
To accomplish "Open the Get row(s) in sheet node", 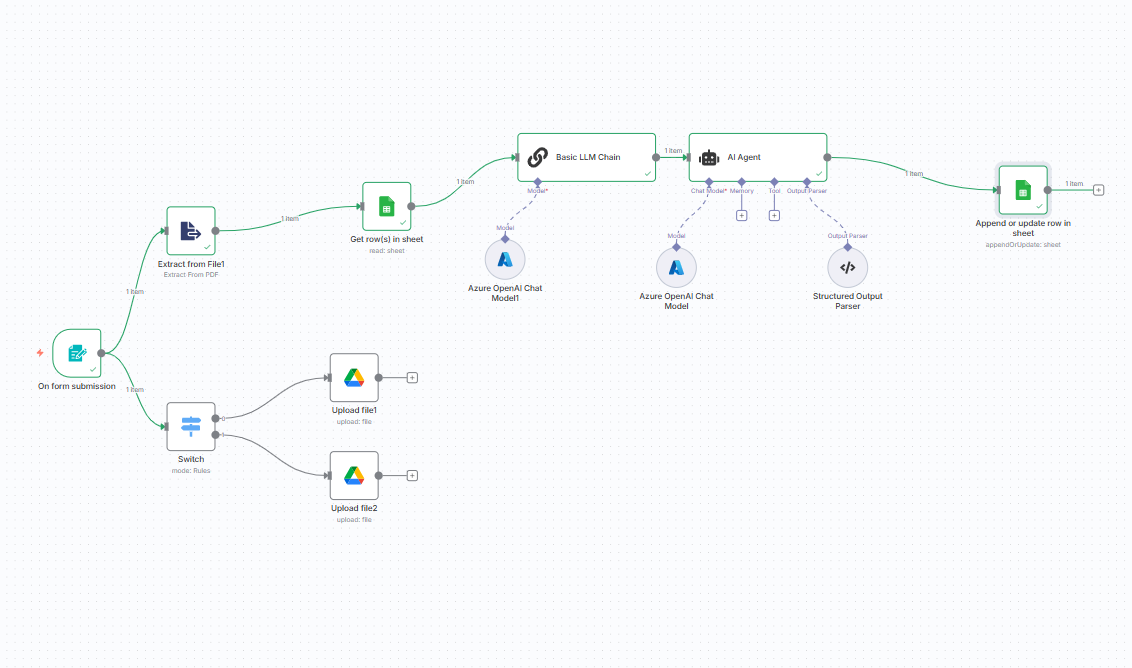I will (386, 207).
